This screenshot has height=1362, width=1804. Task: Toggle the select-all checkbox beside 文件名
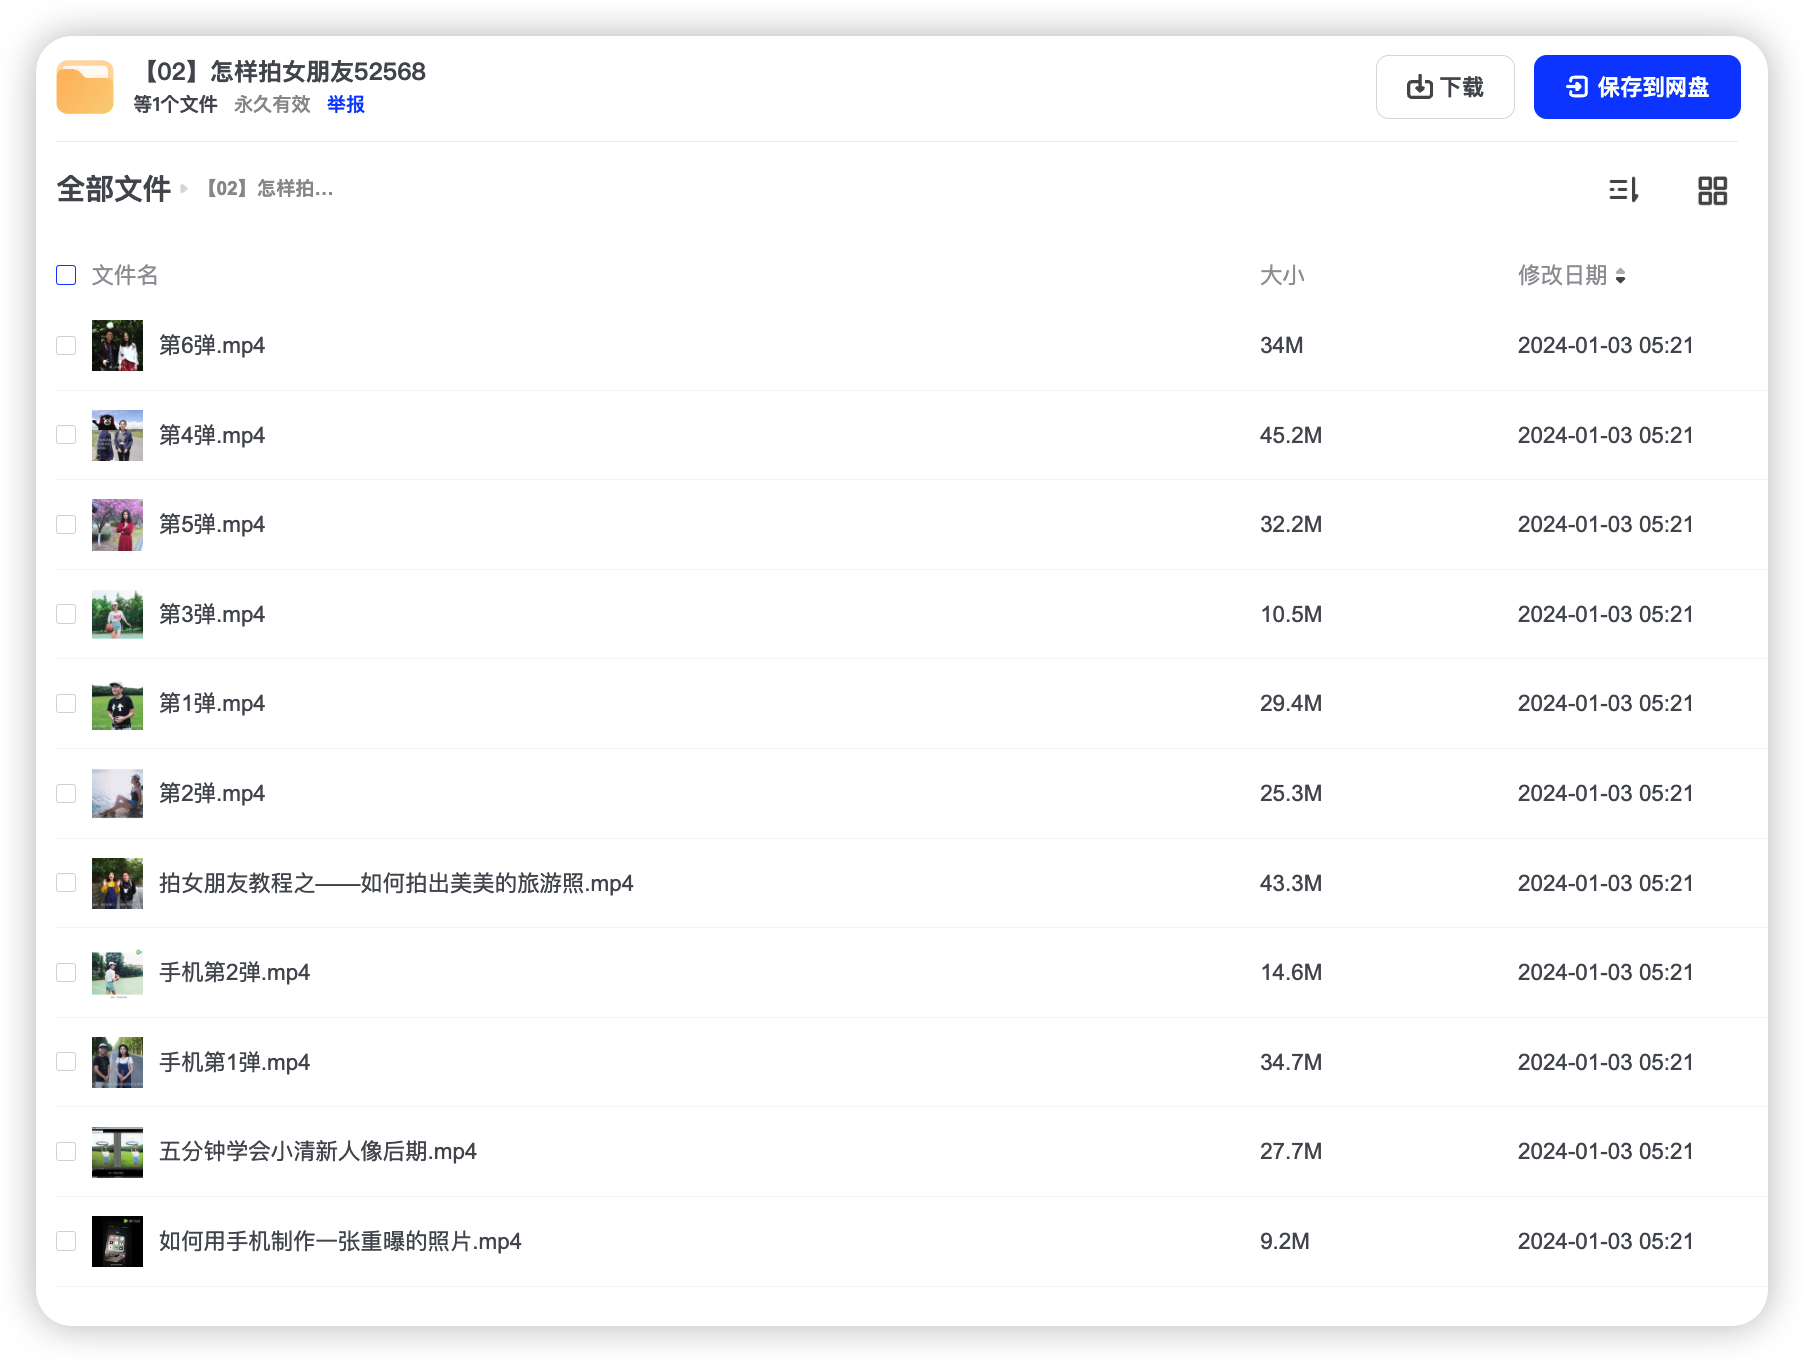coord(66,275)
